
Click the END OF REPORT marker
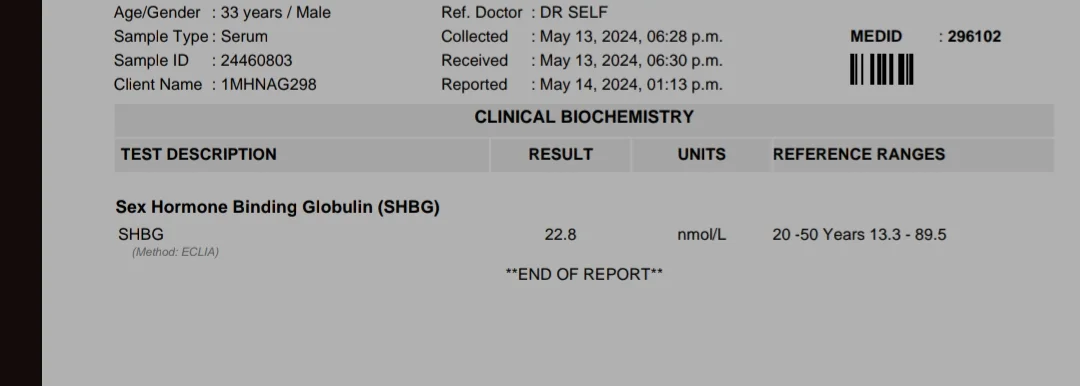tap(584, 275)
